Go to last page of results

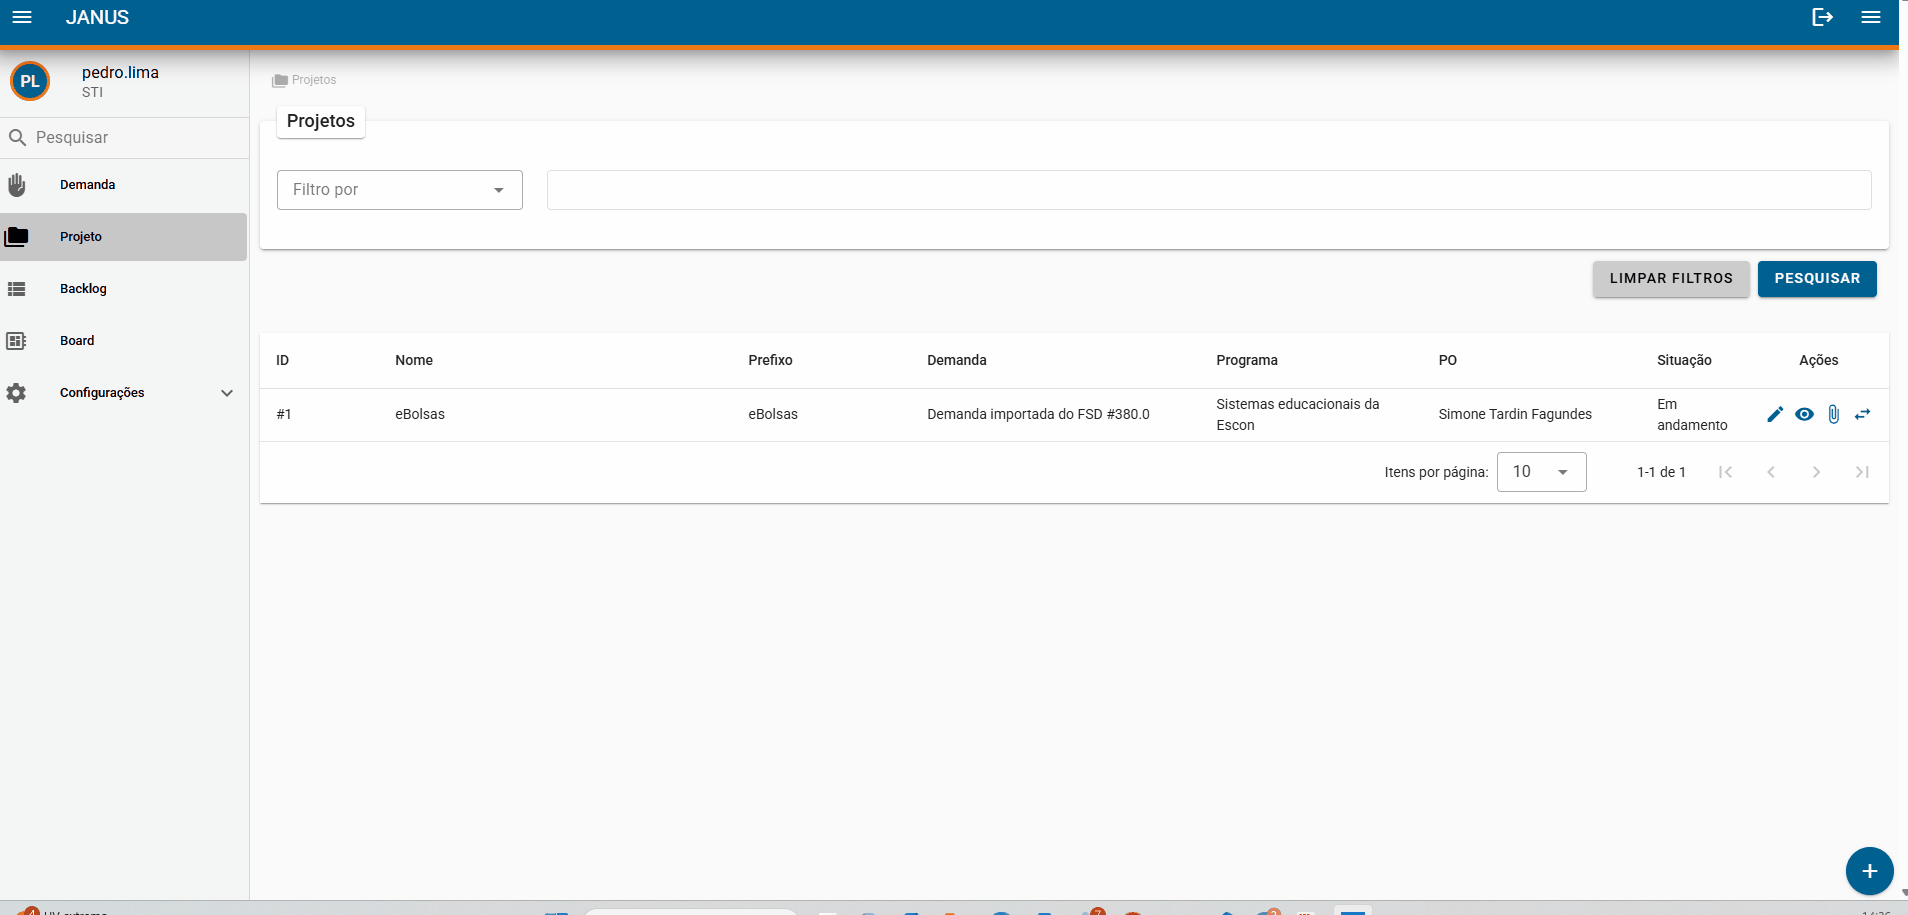1862,472
